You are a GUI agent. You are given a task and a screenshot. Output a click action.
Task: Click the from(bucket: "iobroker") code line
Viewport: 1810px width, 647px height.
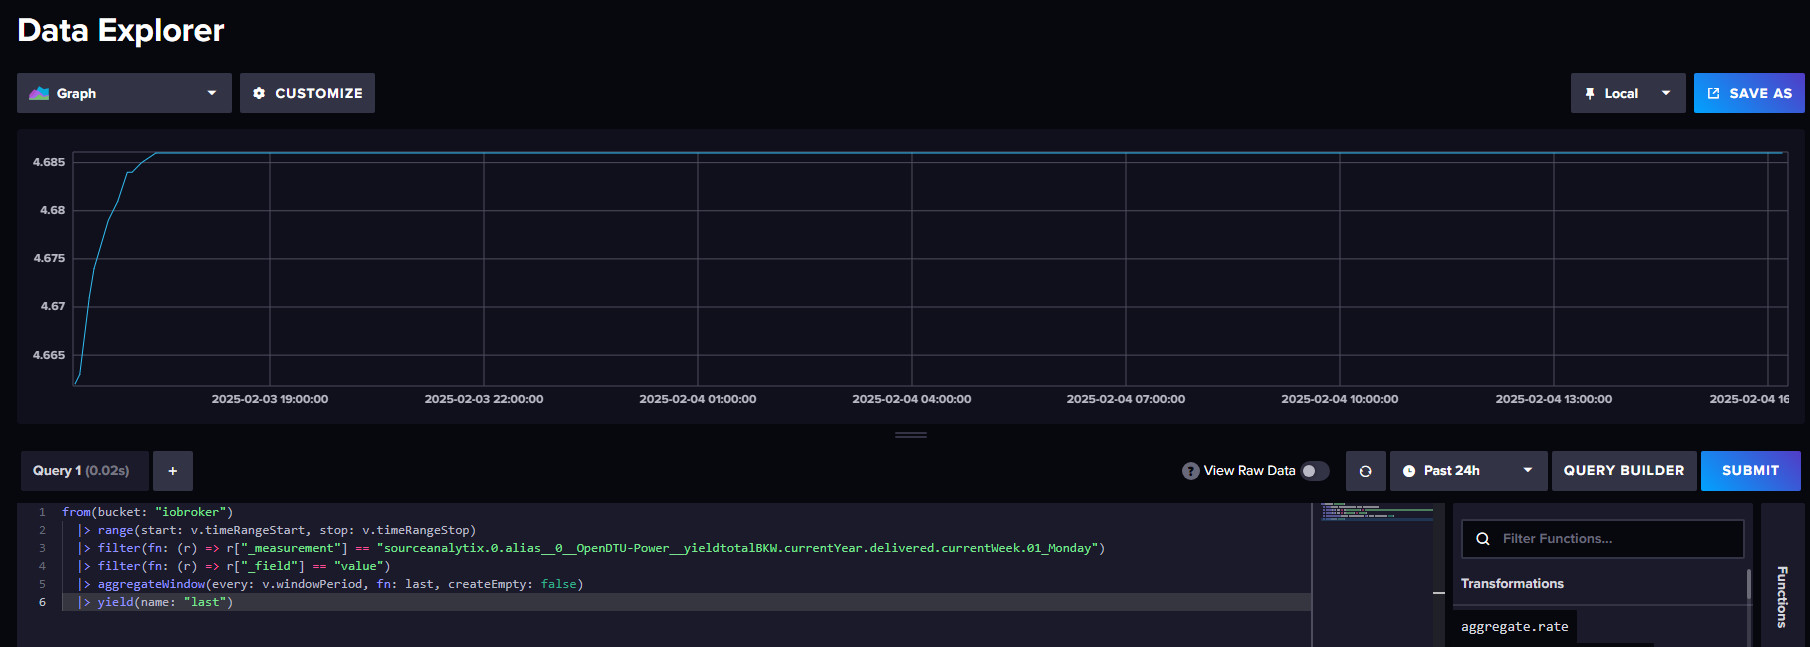coord(147,512)
